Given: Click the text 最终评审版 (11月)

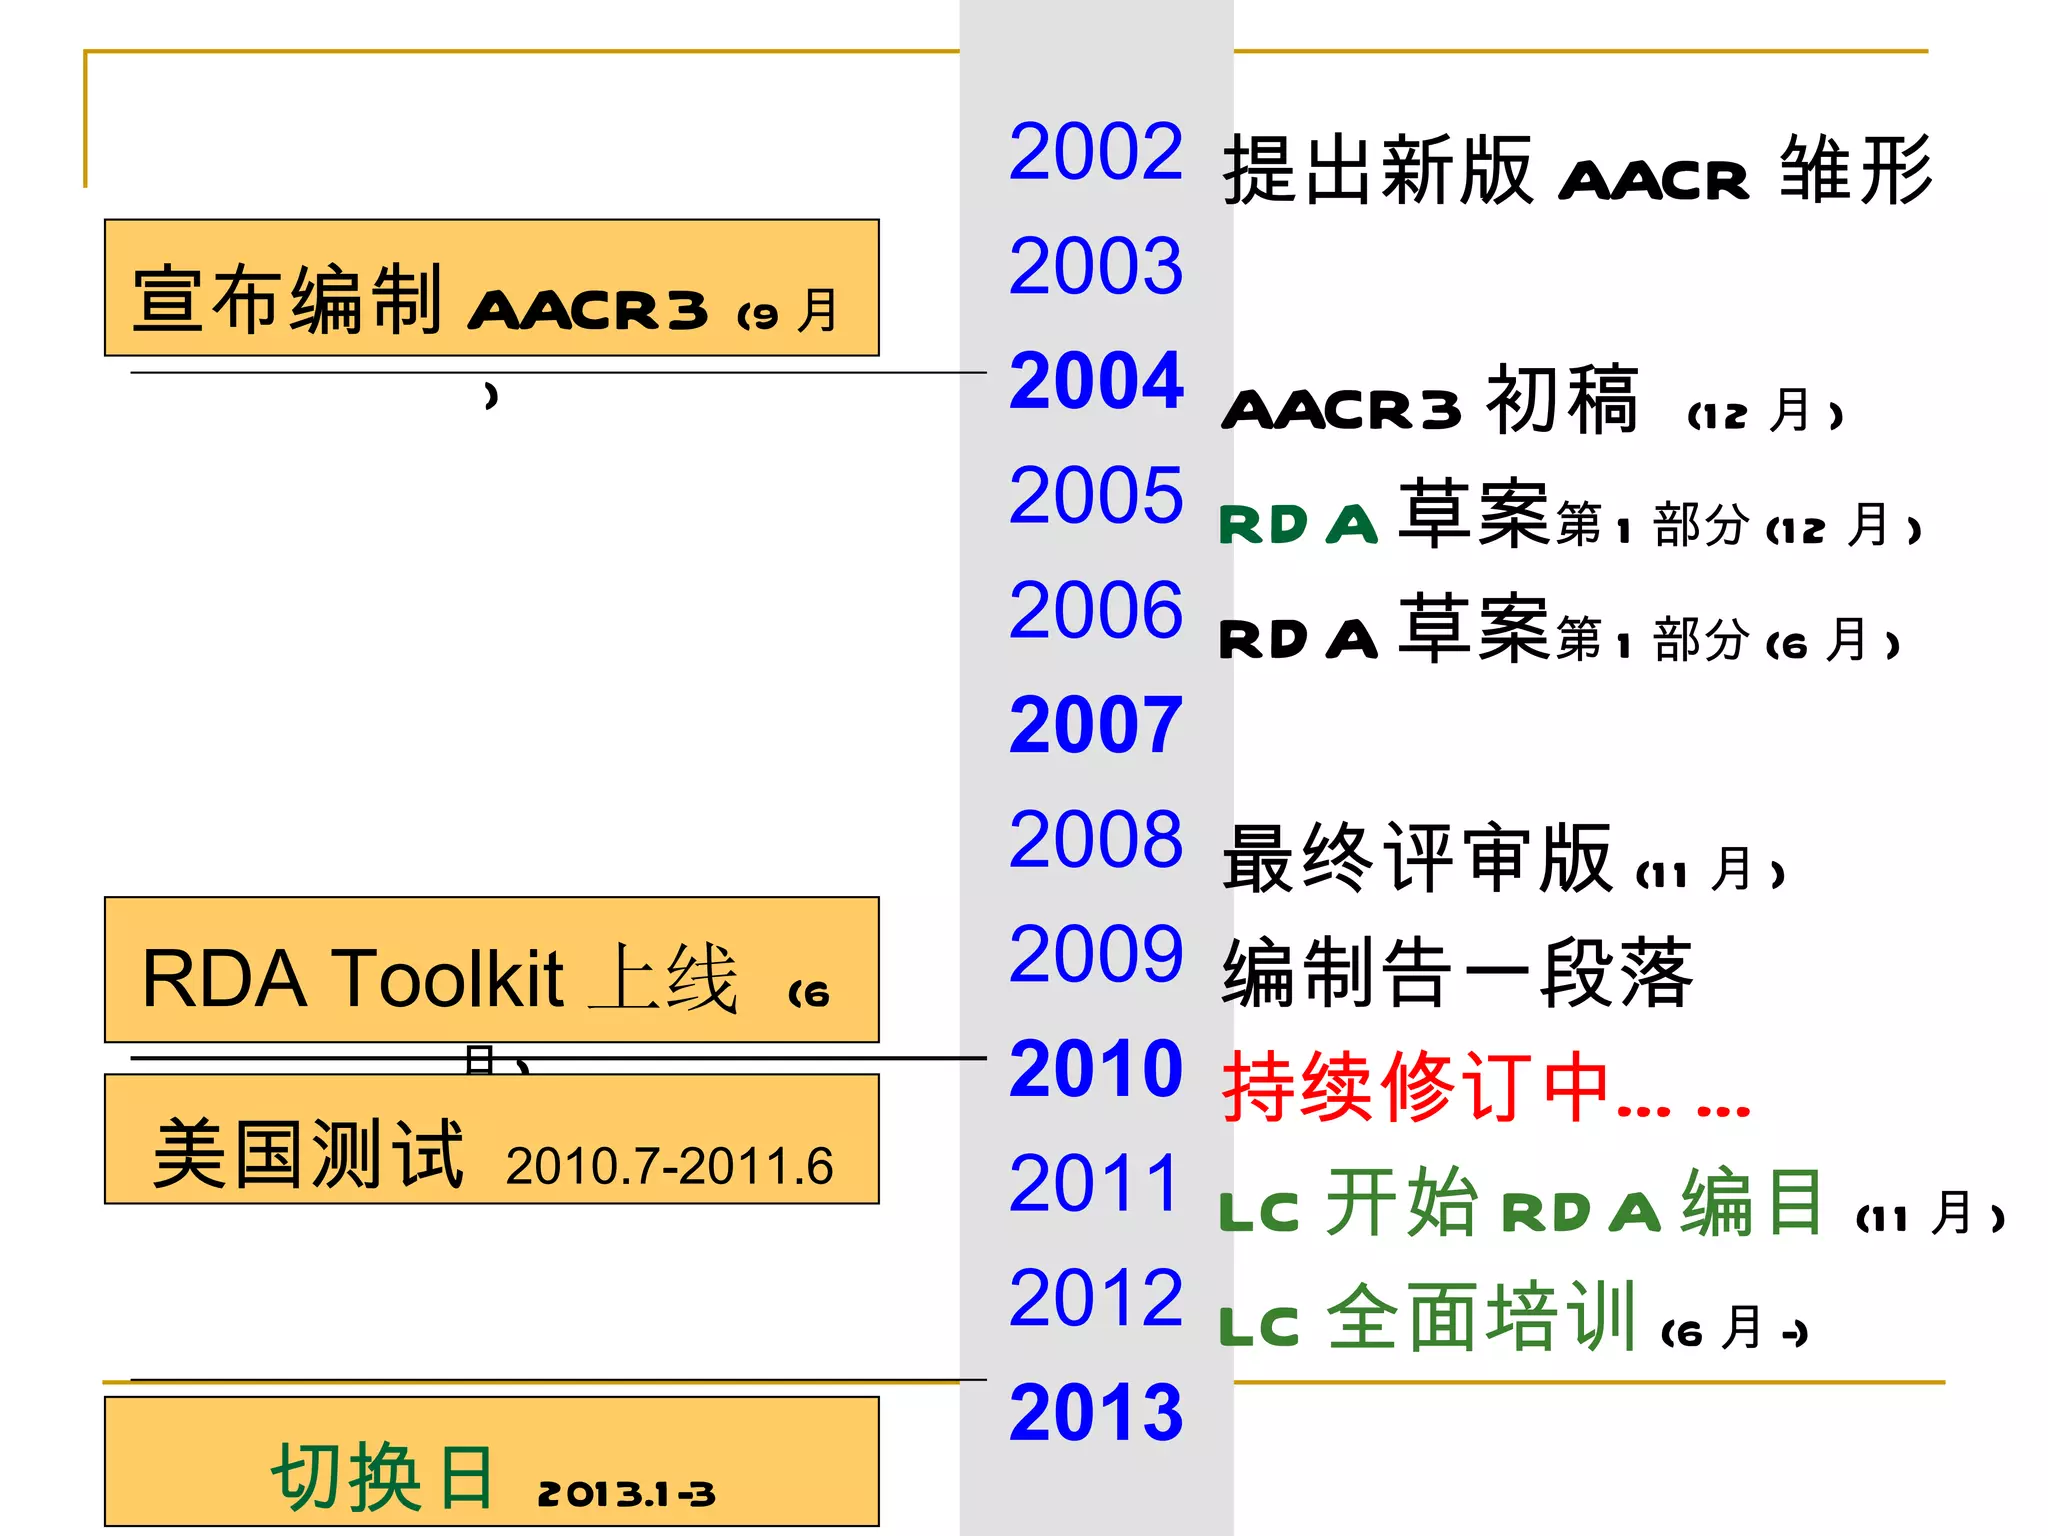Looking at the screenshot, I should 1504,858.
